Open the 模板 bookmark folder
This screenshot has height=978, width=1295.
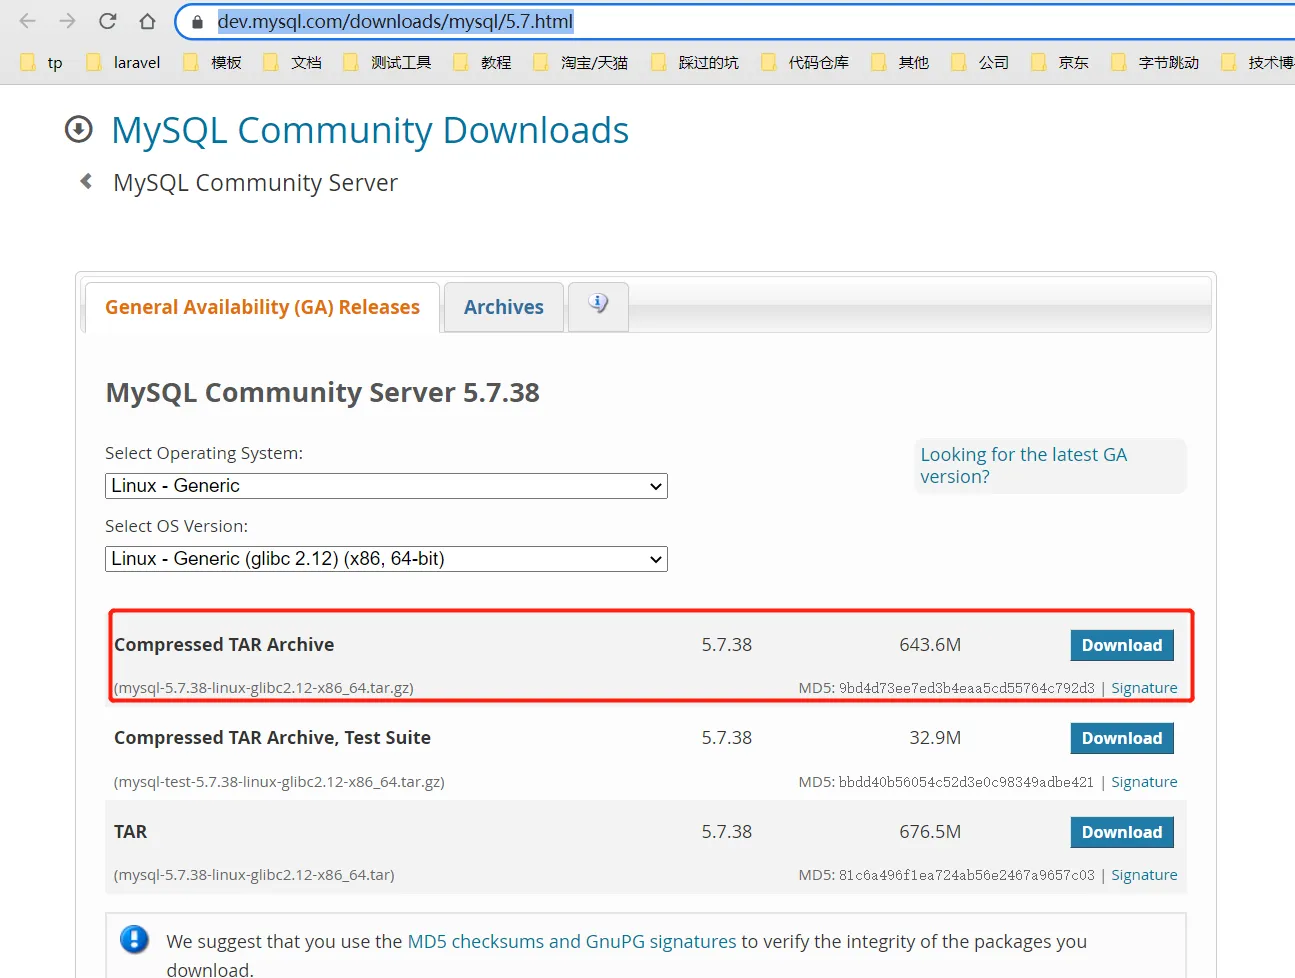pyautogui.click(x=212, y=62)
